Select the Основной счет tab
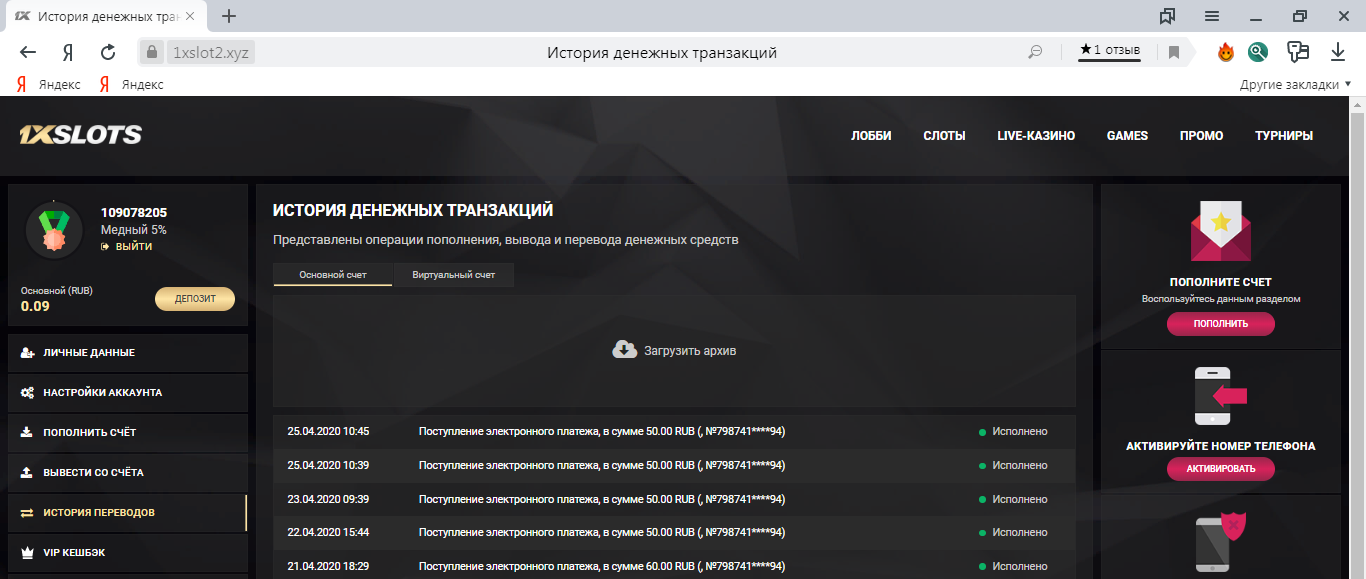 (x=333, y=275)
